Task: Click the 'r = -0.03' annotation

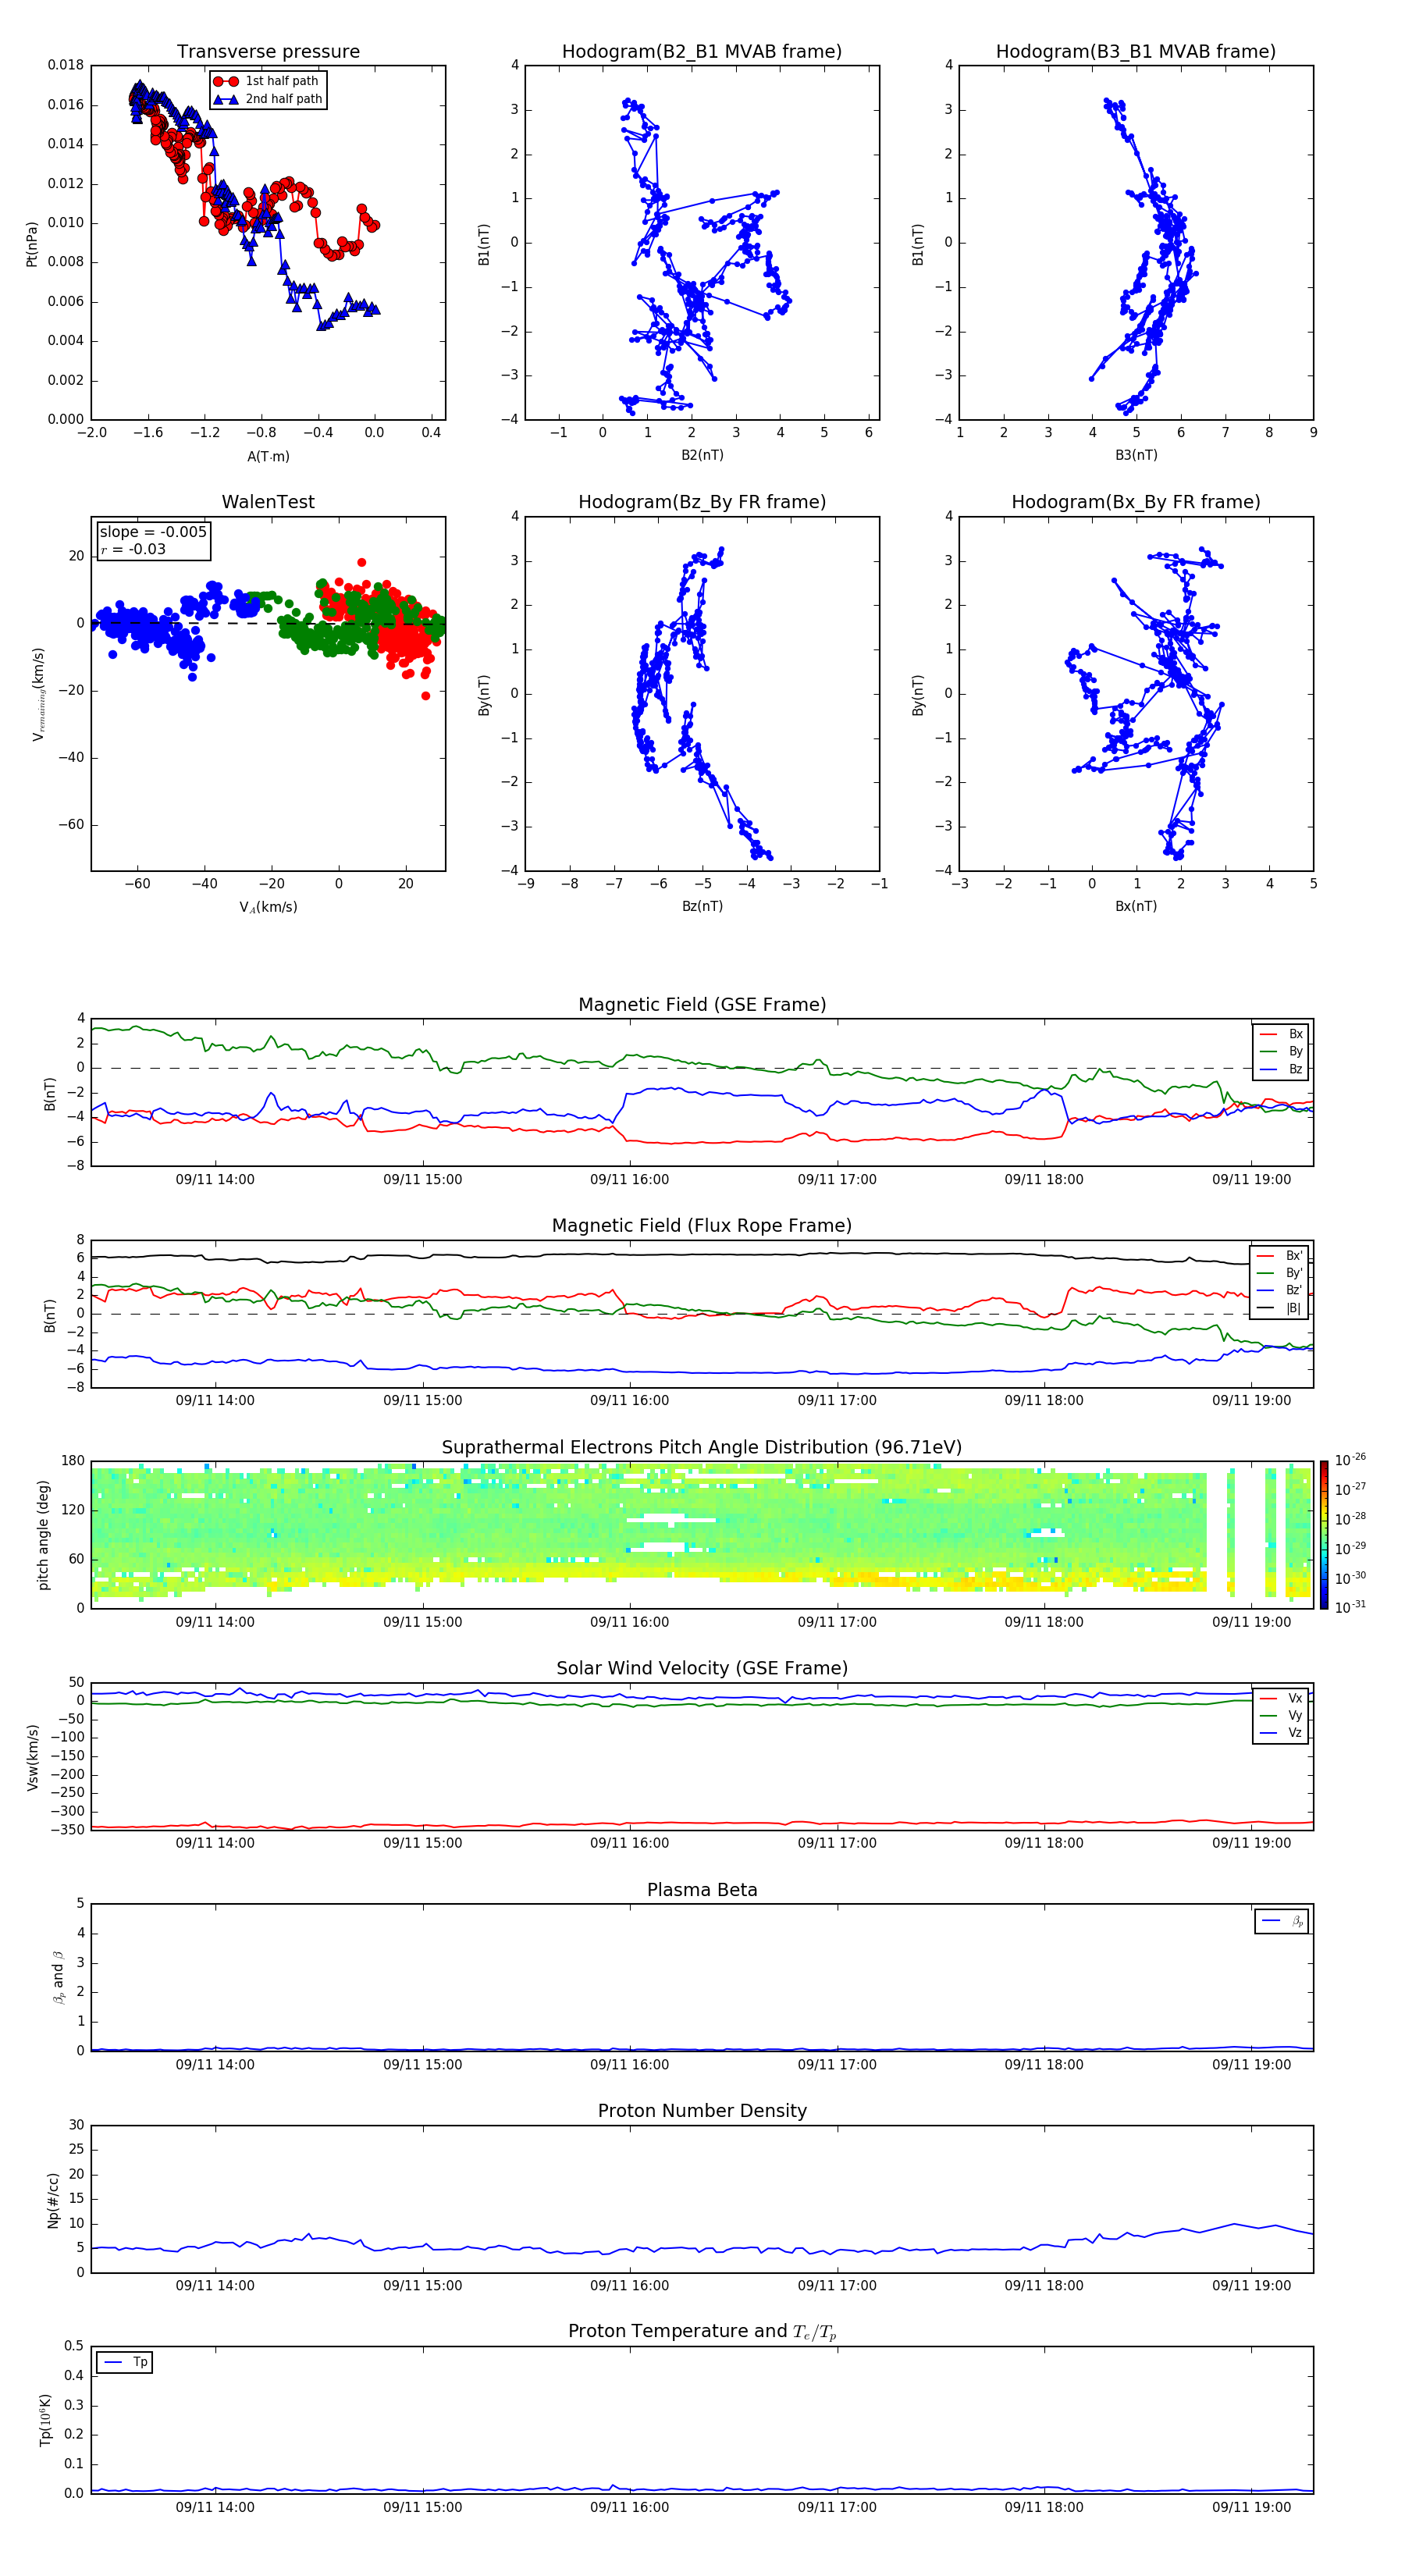Action: (133, 549)
